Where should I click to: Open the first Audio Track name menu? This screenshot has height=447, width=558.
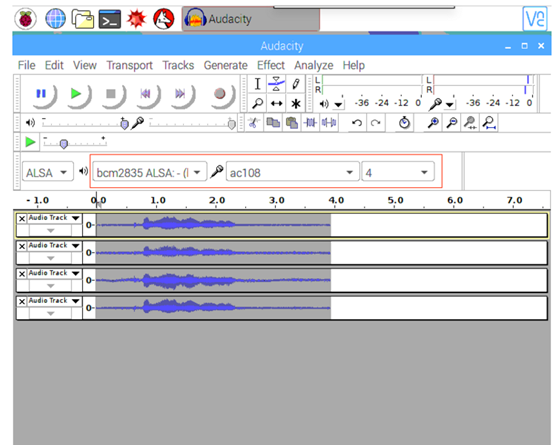(54, 218)
